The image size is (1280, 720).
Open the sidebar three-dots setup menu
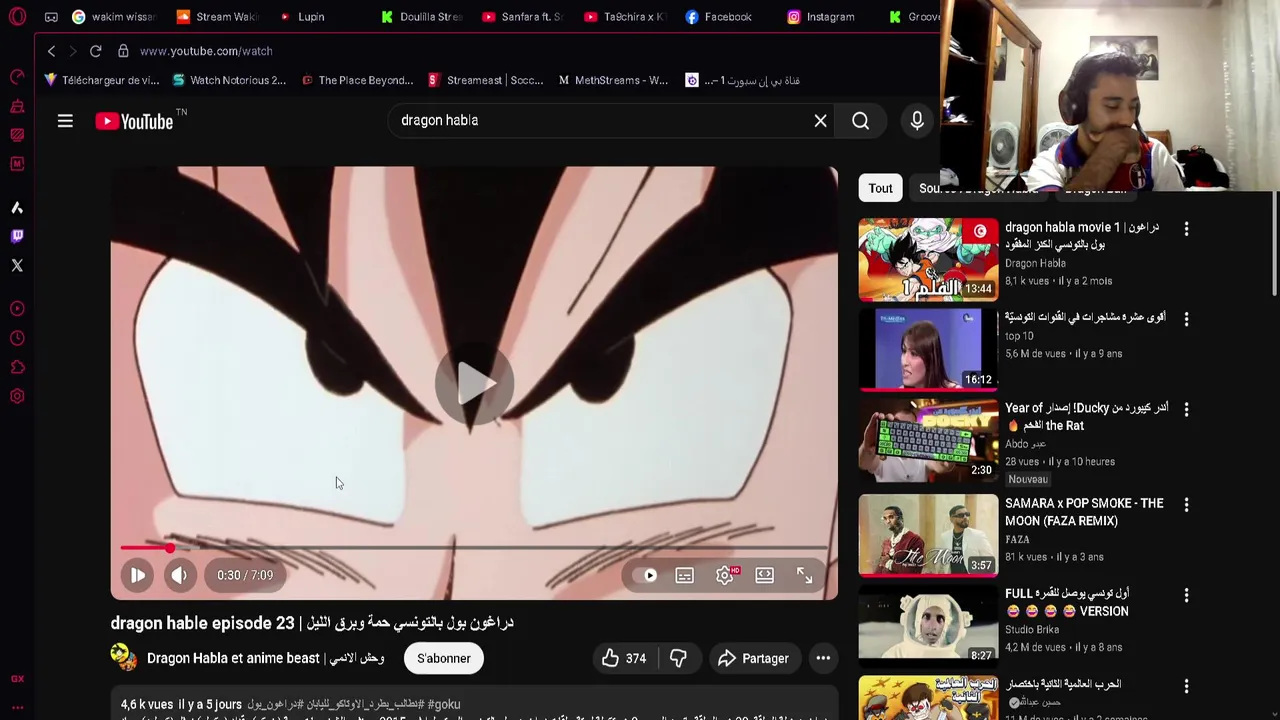pyautogui.click(x=17, y=708)
